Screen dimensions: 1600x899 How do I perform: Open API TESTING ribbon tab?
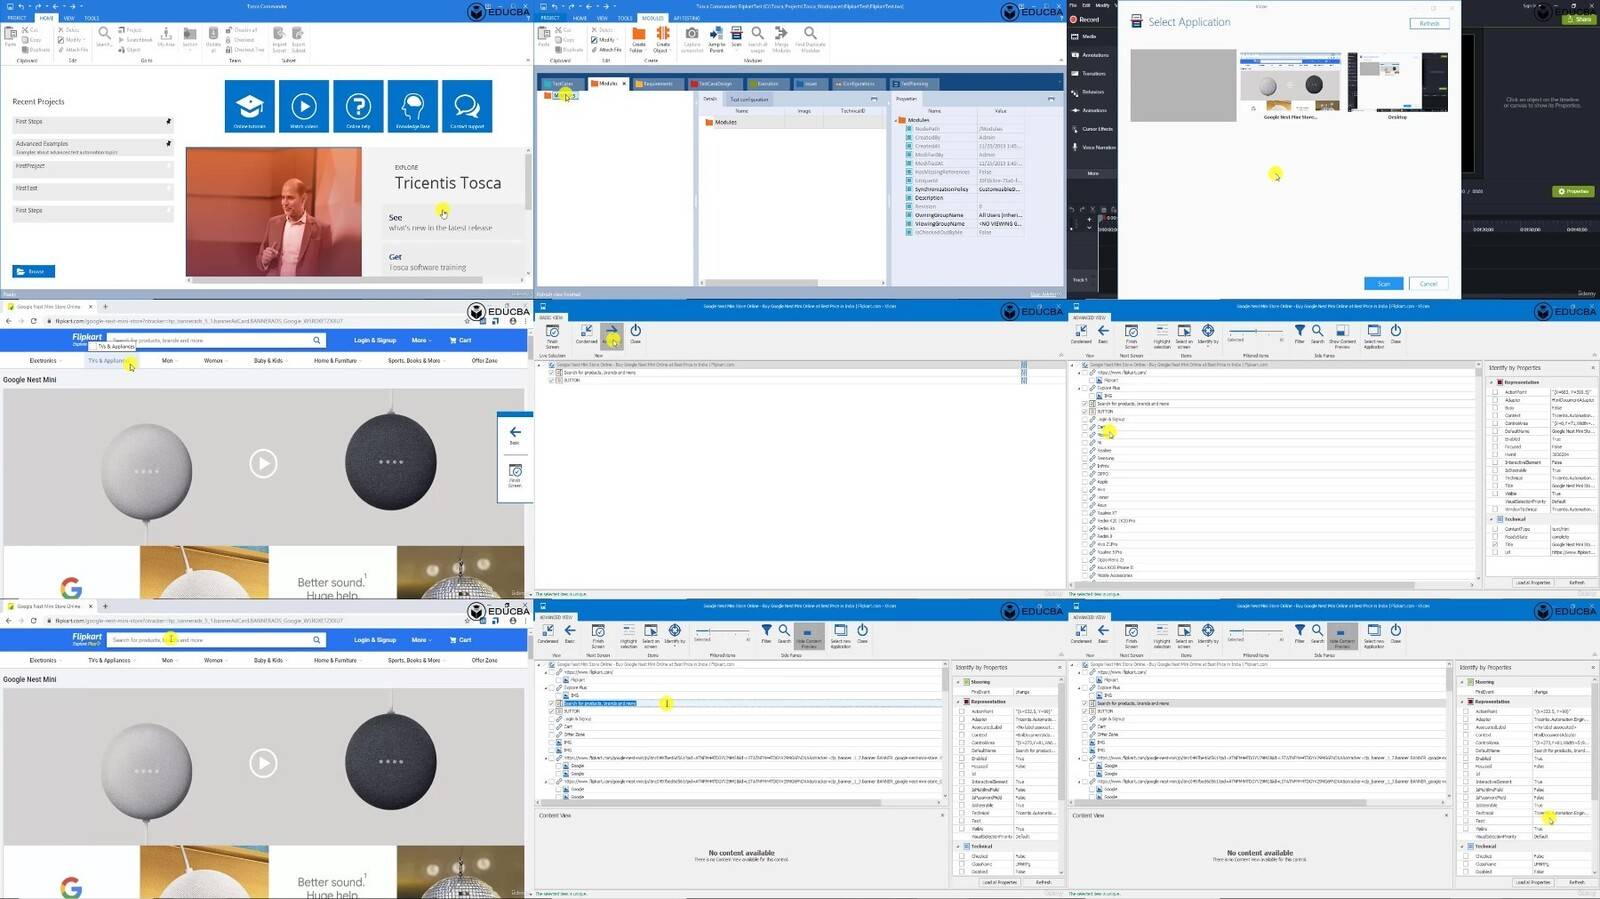tap(686, 18)
